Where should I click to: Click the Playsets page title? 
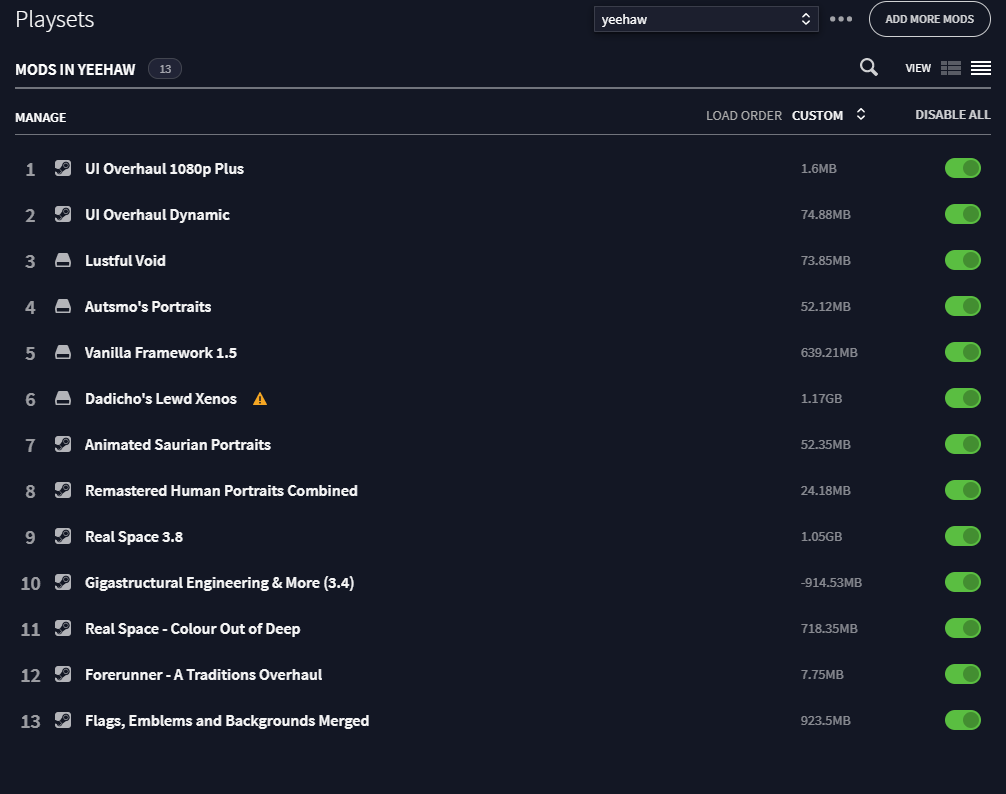coord(55,19)
